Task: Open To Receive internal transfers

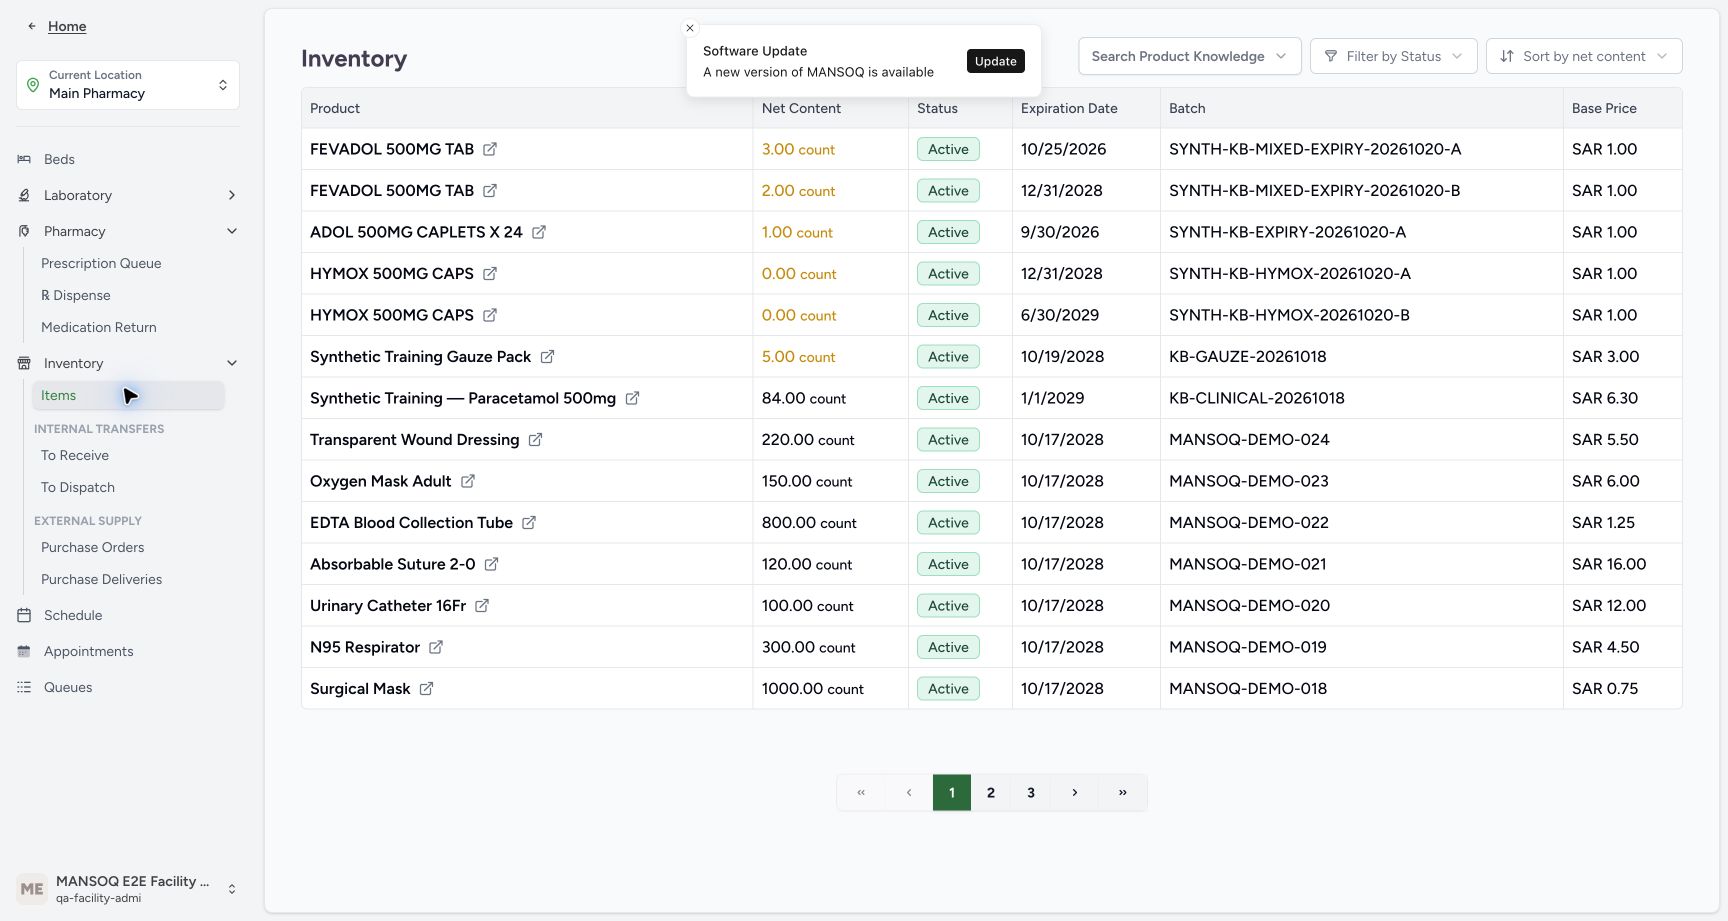Action: 75,455
